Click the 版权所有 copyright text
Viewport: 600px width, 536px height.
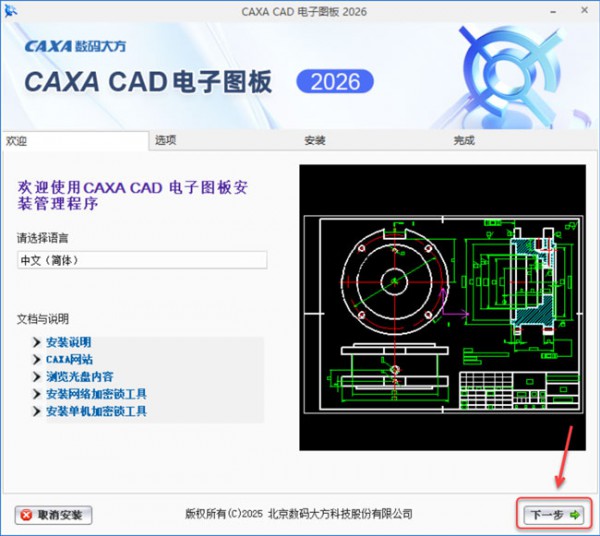click(299, 513)
